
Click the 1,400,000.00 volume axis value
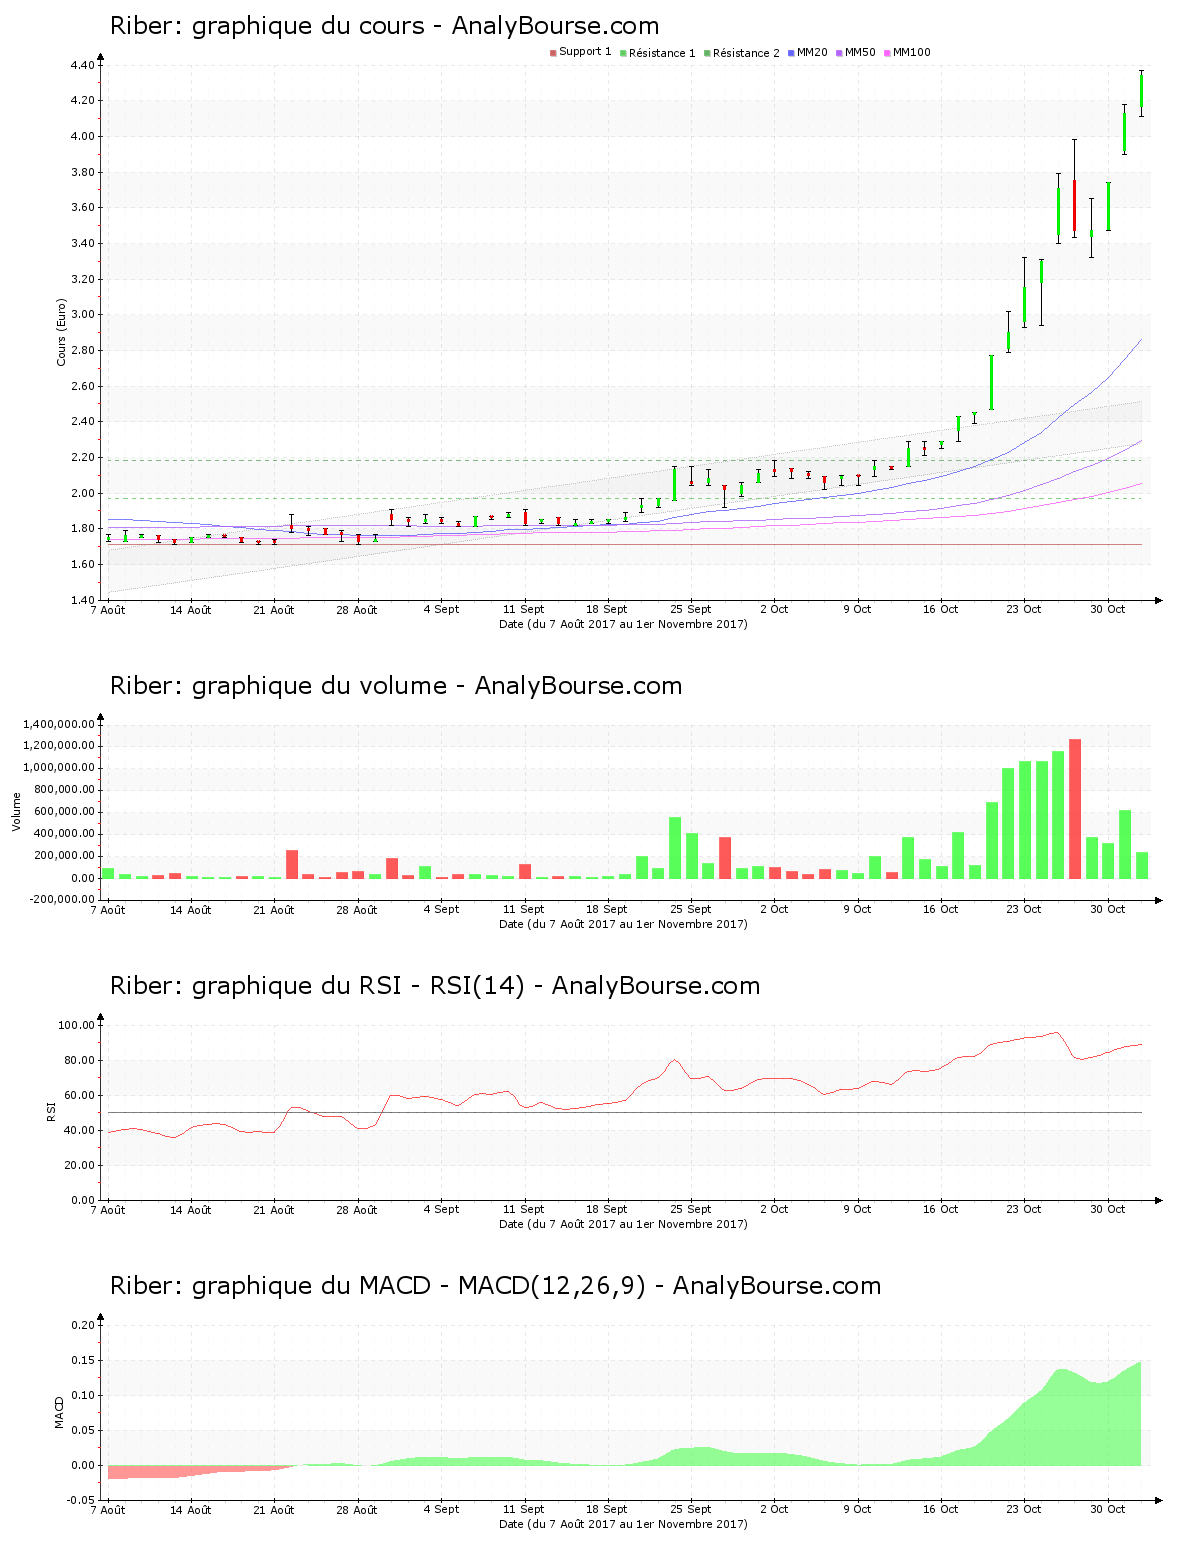tap(61, 724)
